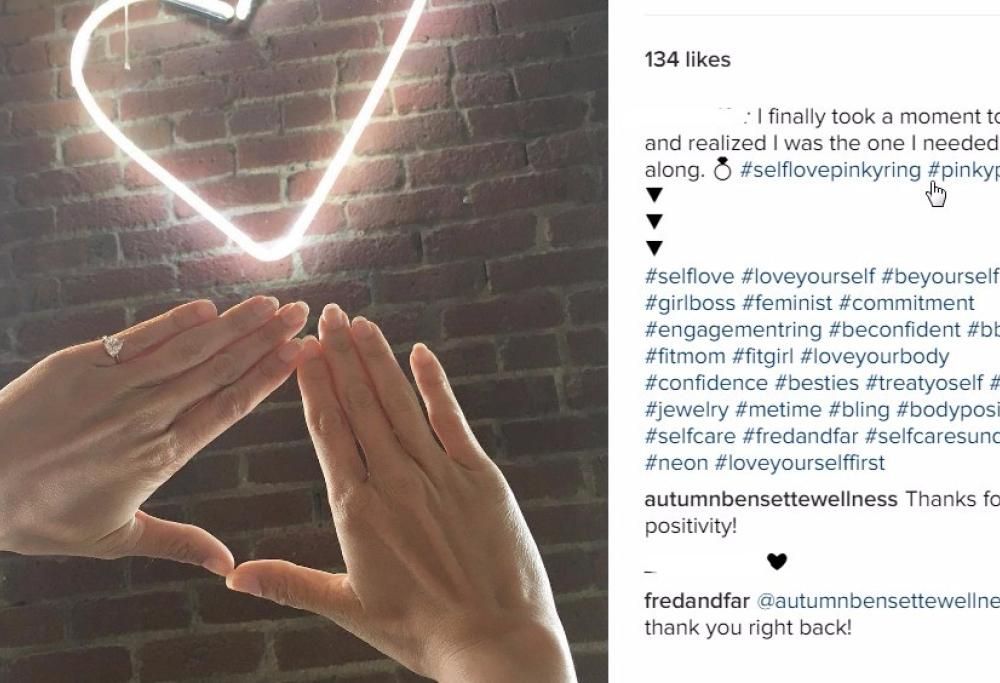Open the #girlboss hashtag

690,303
